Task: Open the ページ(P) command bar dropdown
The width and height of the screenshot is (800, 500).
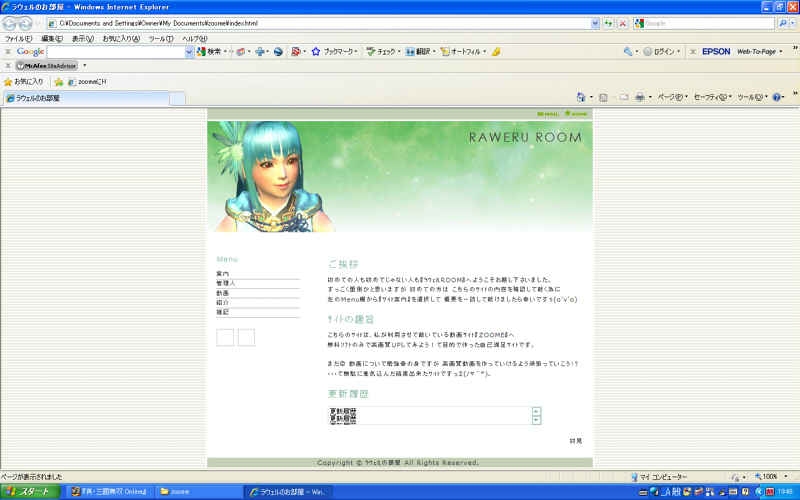Action: click(672, 97)
